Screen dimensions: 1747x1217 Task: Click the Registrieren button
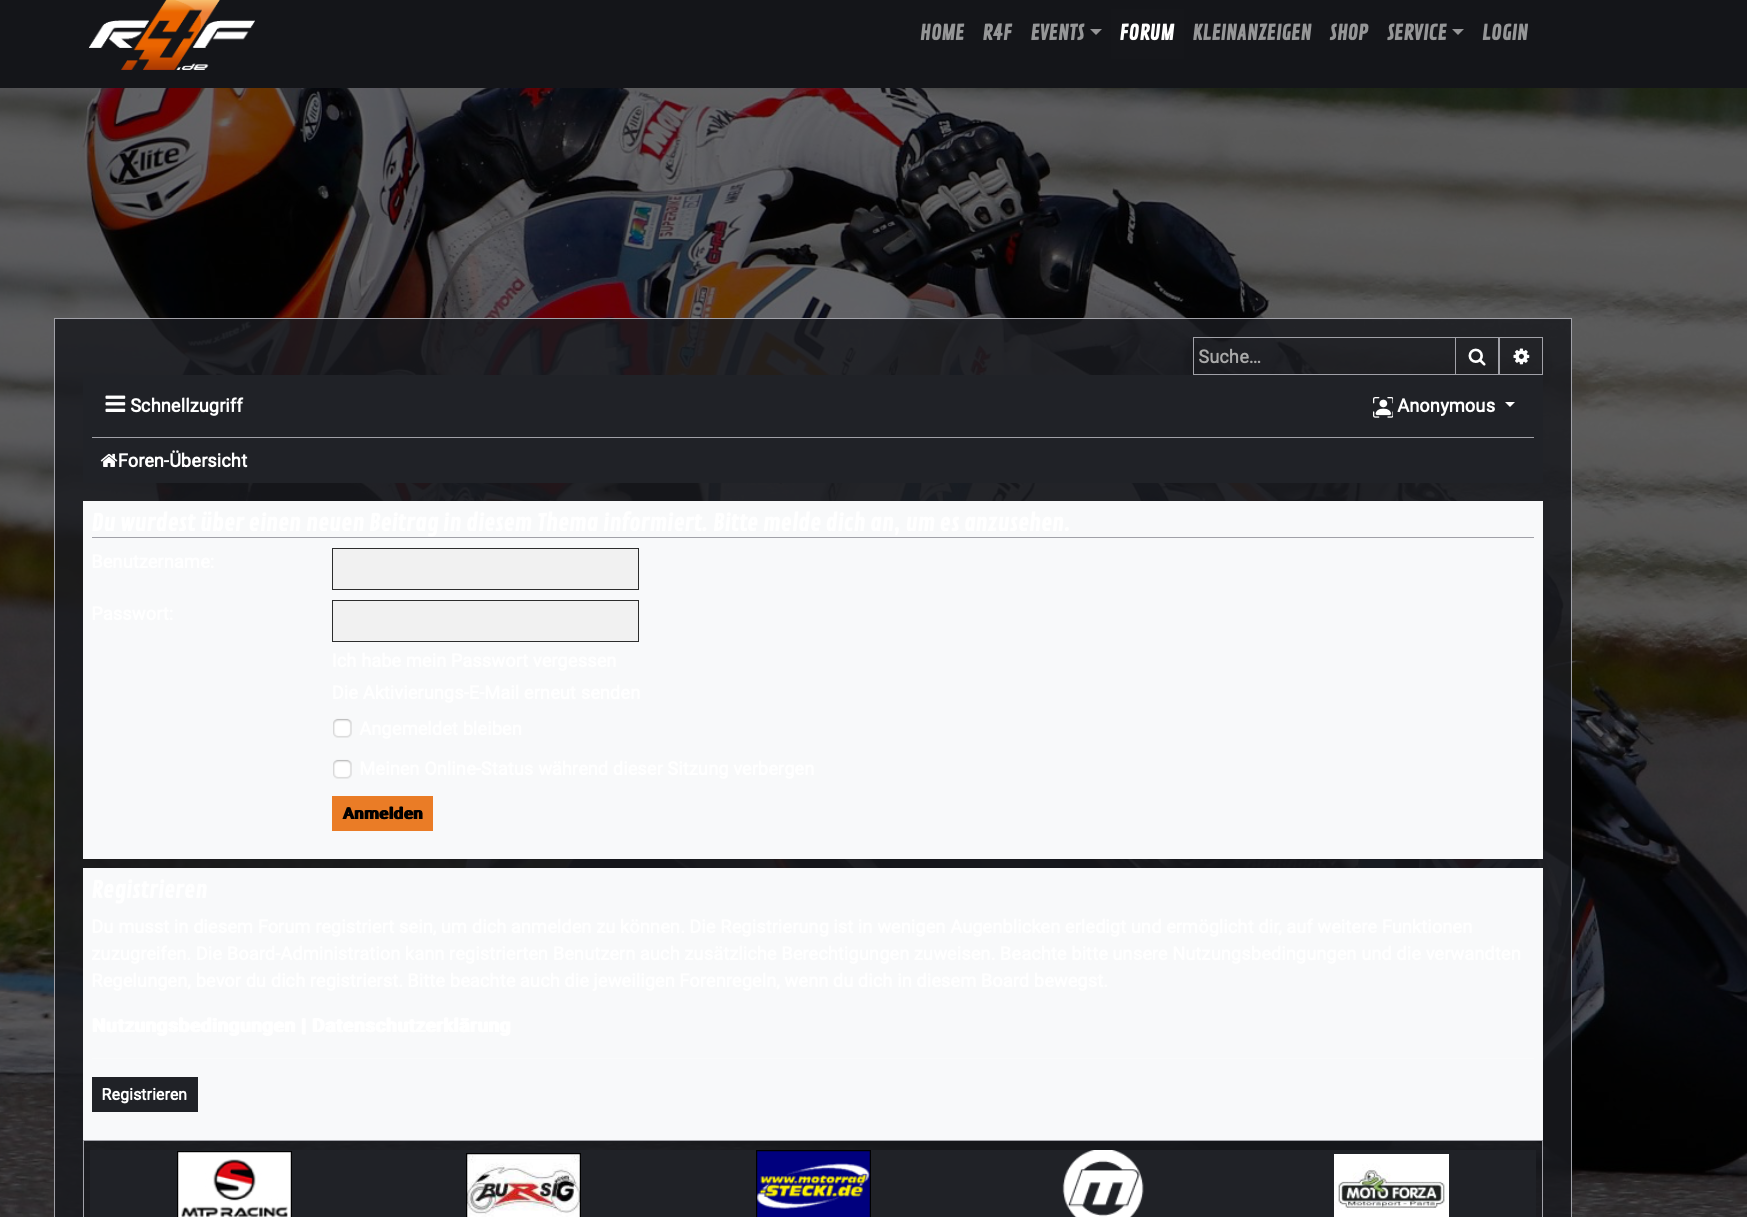(x=144, y=1094)
